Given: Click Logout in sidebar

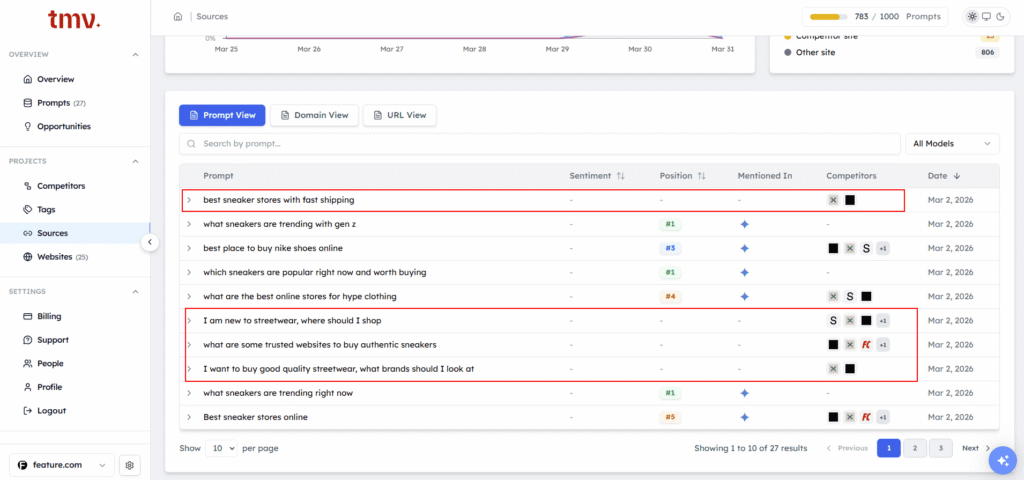Looking at the screenshot, I should [51, 410].
